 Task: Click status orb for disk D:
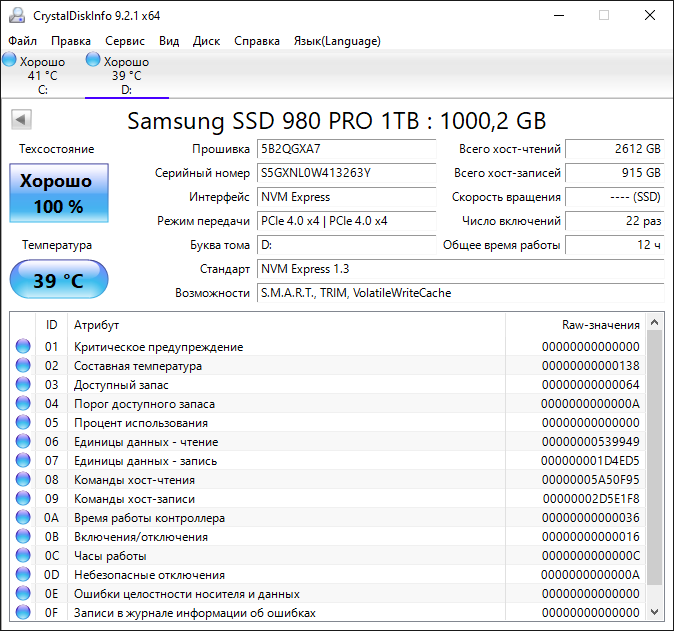coord(93,59)
